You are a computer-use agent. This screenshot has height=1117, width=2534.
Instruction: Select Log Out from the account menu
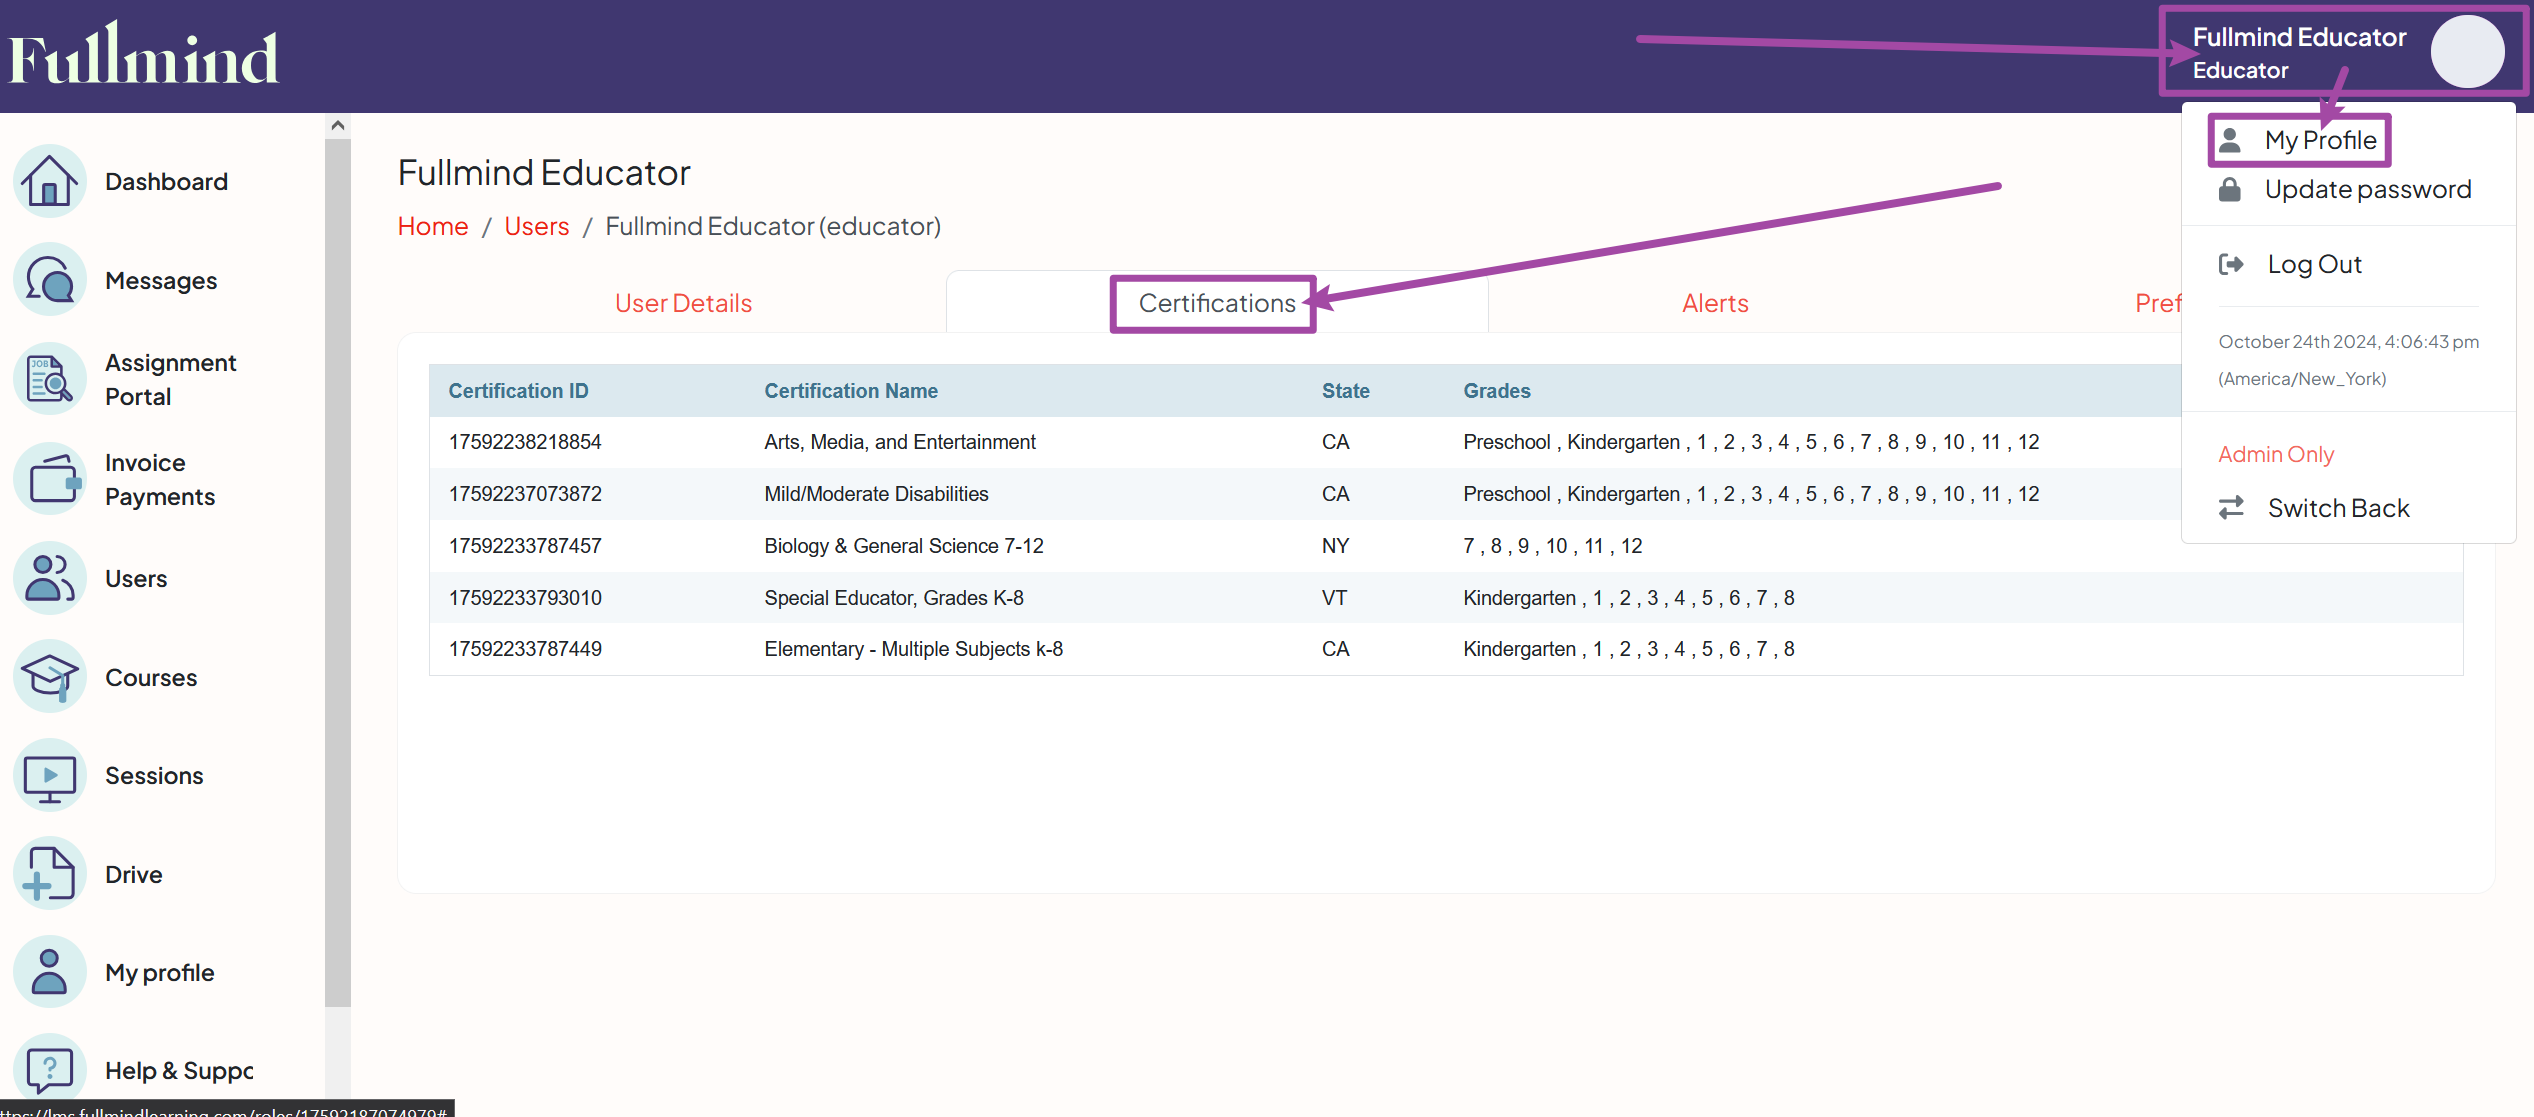pyautogui.click(x=2314, y=263)
